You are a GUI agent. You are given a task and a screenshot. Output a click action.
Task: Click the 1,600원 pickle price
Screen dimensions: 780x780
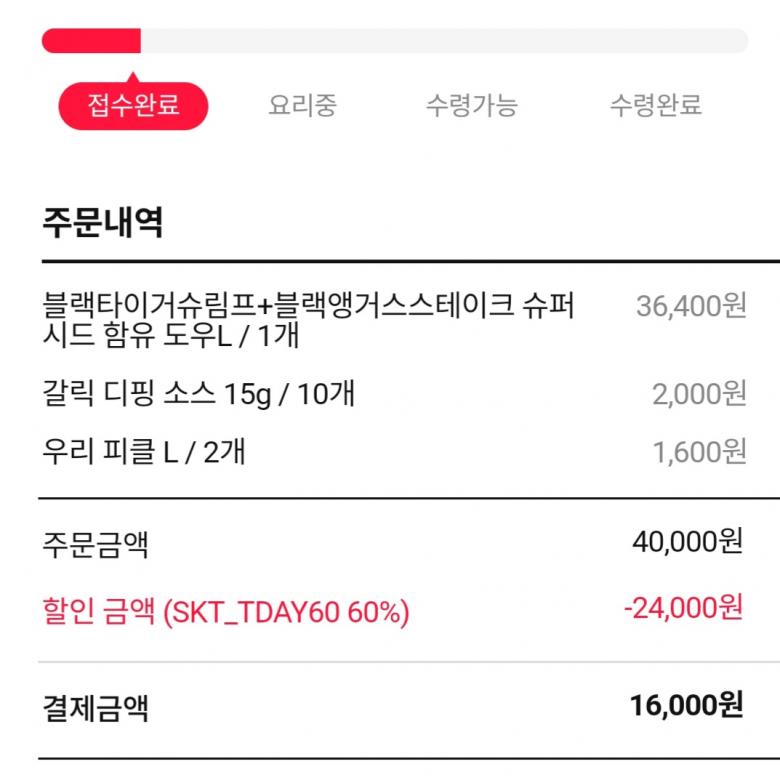699,452
